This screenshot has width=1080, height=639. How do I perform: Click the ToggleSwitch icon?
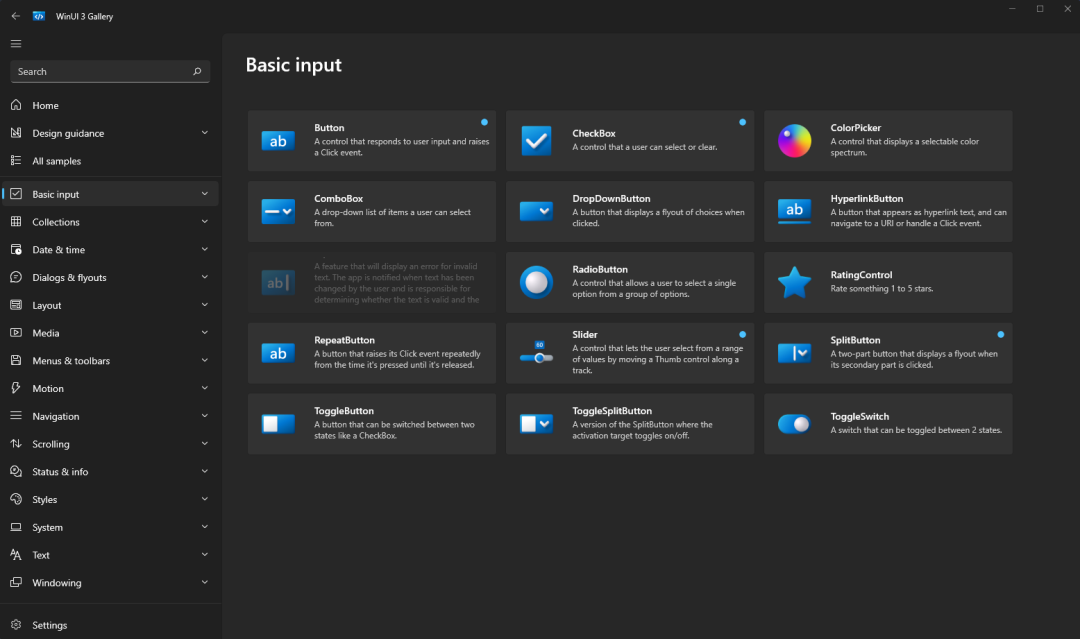coord(794,423)
